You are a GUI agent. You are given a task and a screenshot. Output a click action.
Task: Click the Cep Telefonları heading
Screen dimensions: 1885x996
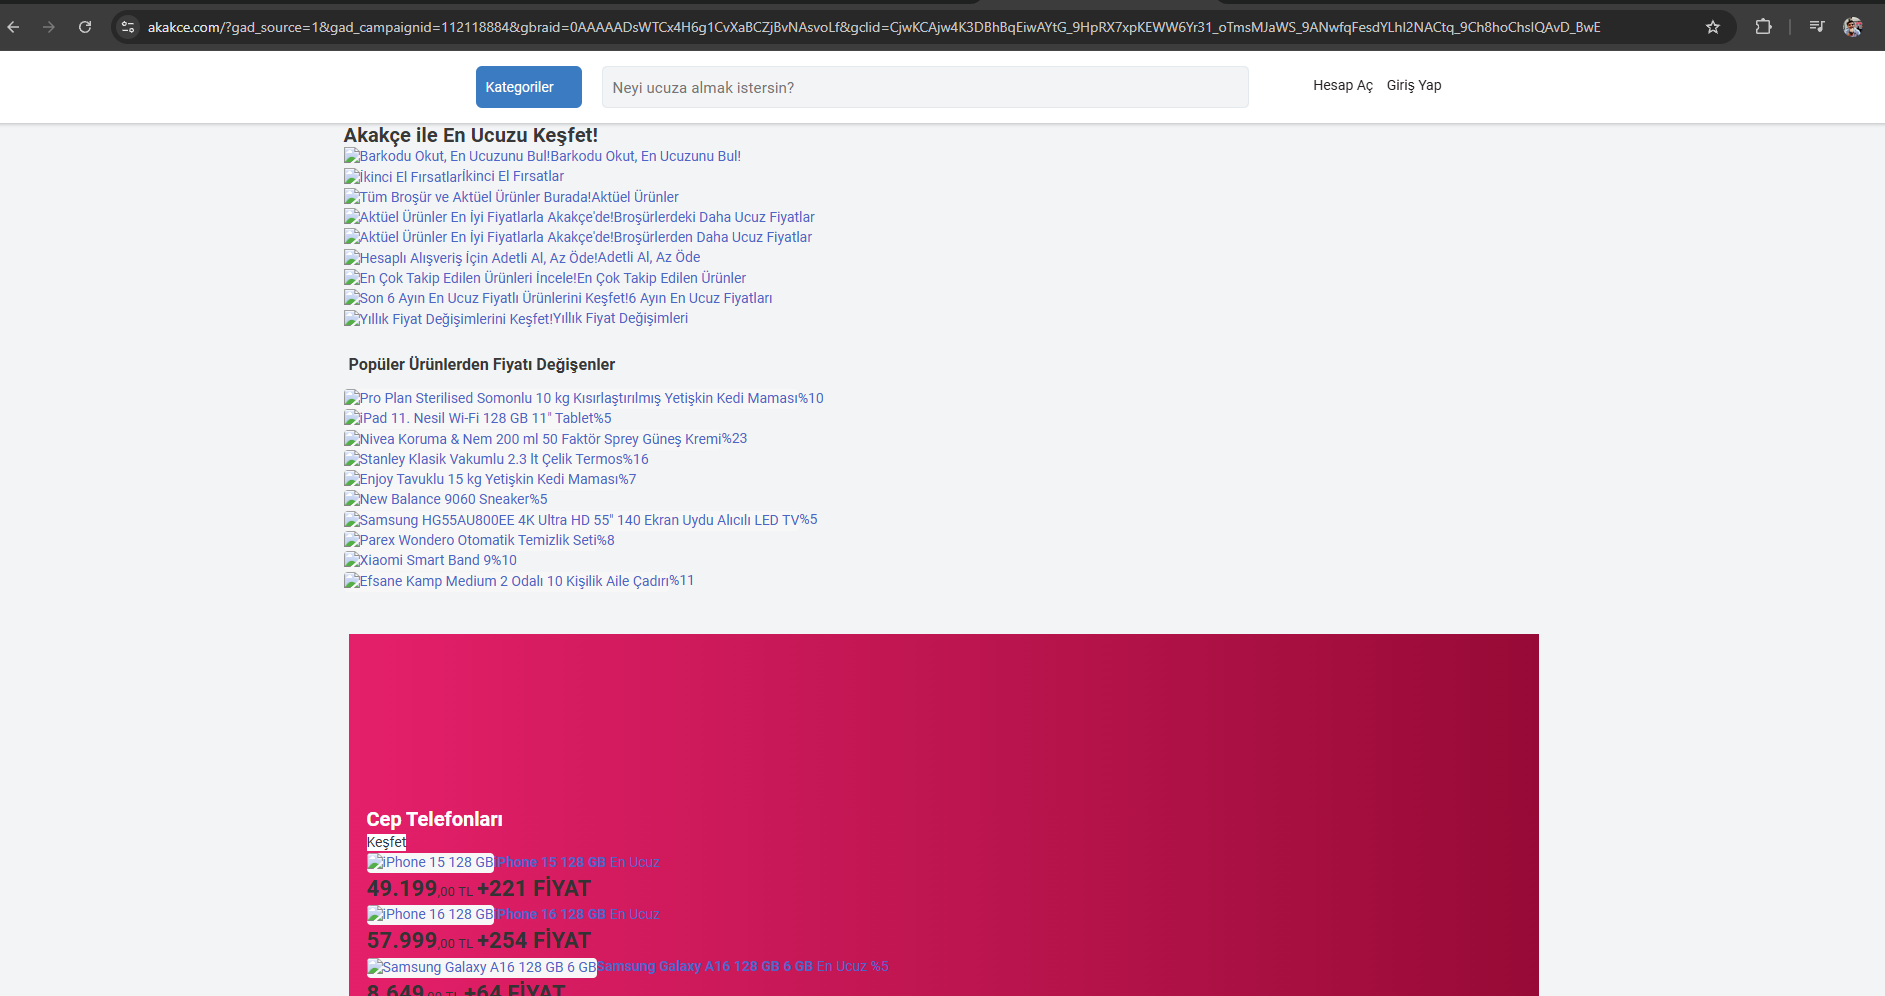point(434,819)
